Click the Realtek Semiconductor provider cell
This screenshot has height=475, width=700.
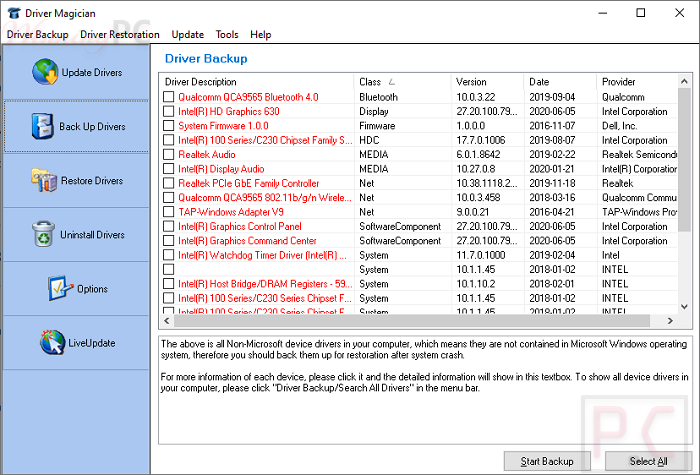639,154
